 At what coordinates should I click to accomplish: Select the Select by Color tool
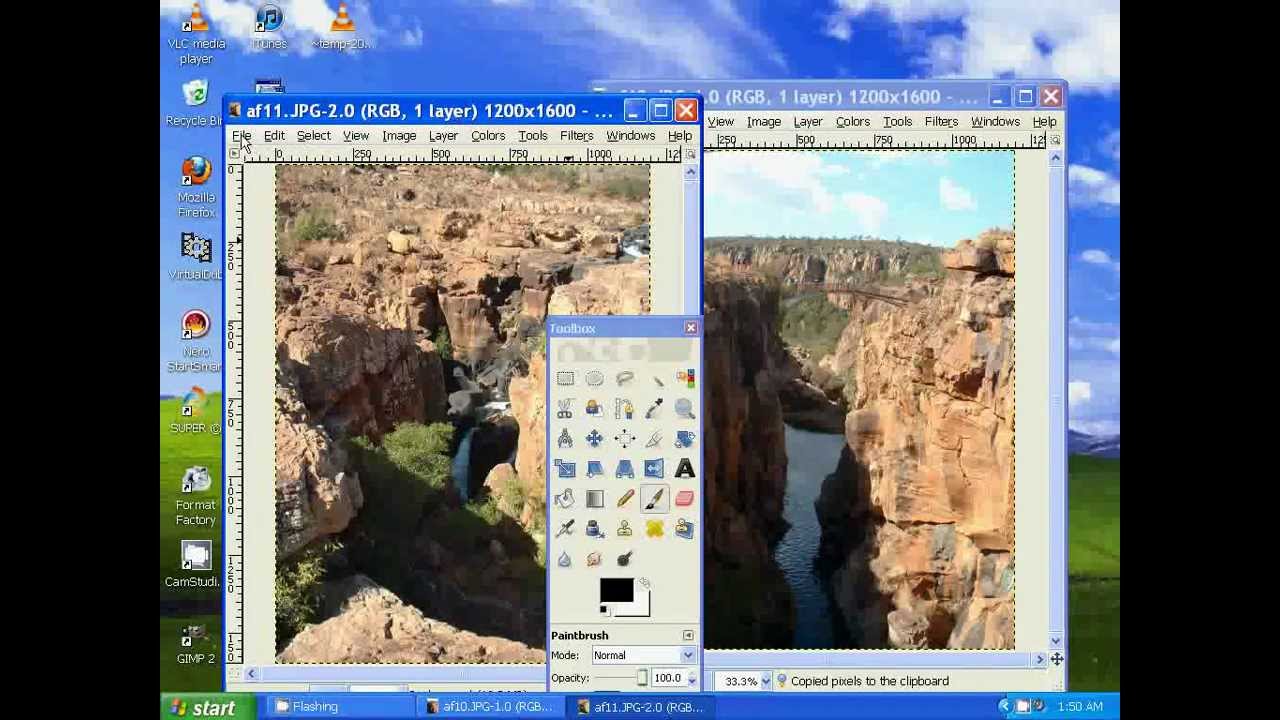685,379
